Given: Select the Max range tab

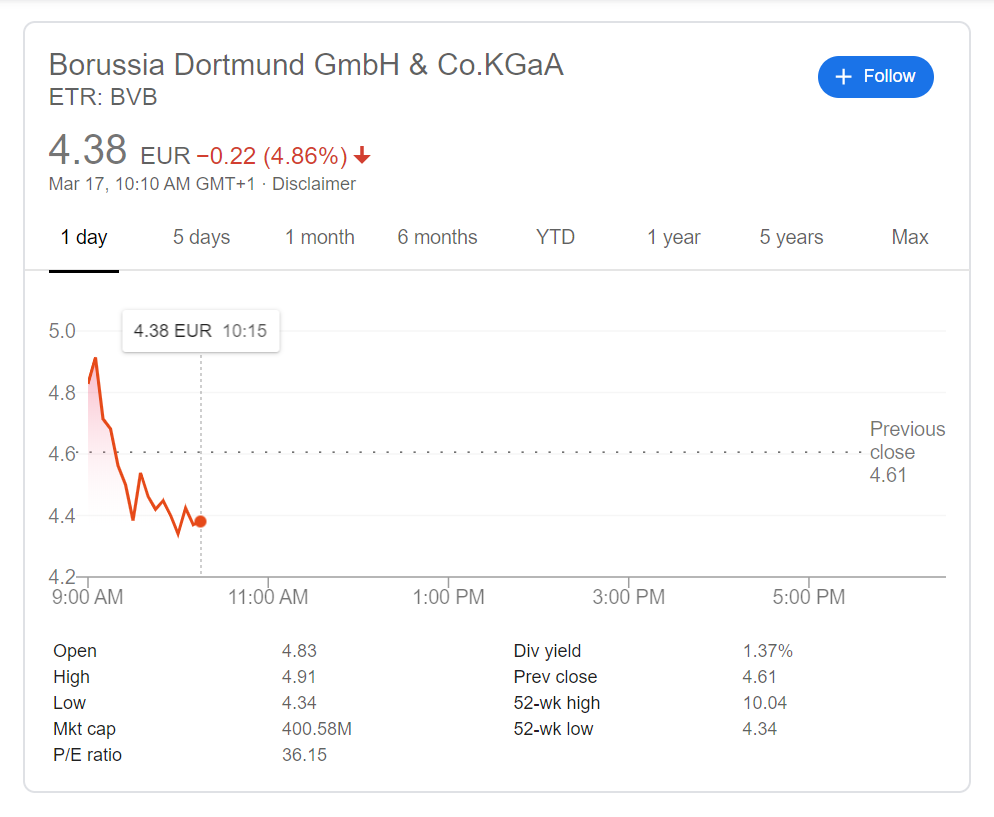Looking at the screenshot, I should click(x=910, y=237).
